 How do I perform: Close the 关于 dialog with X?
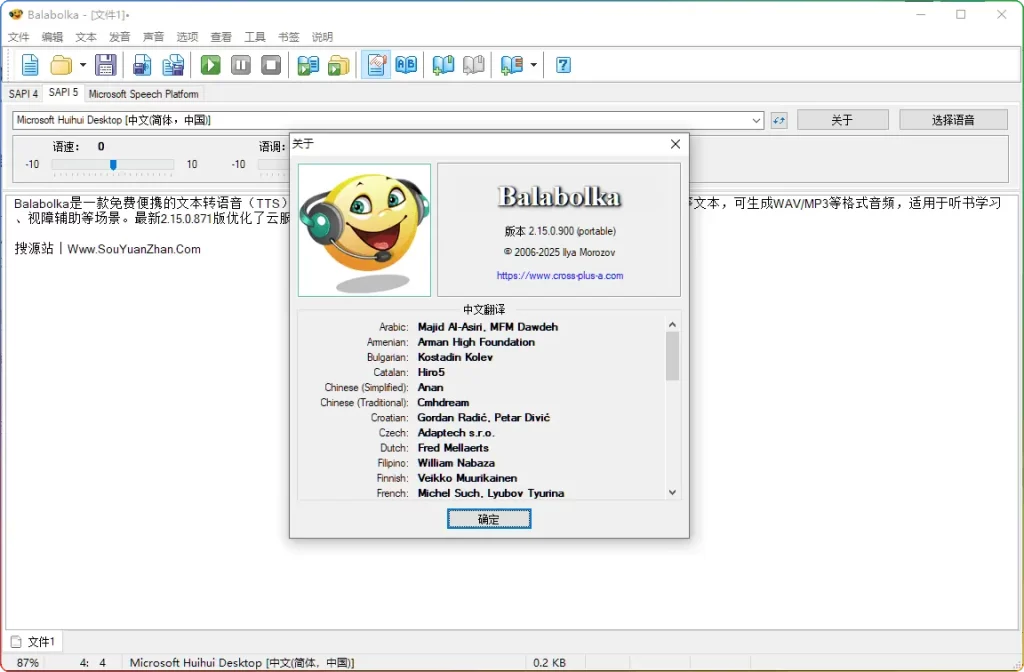pyautogui.click(x=675, y=144)
